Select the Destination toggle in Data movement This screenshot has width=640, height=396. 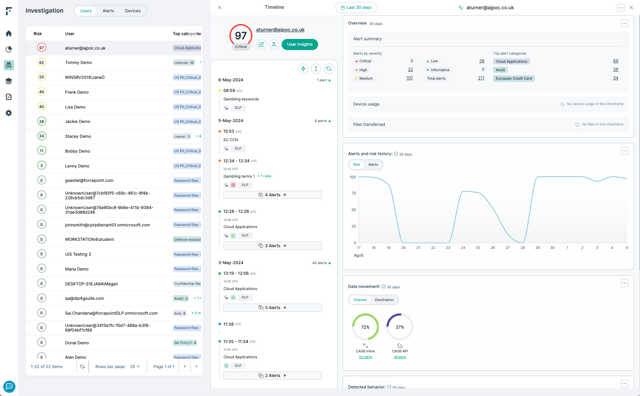point(384,300)
